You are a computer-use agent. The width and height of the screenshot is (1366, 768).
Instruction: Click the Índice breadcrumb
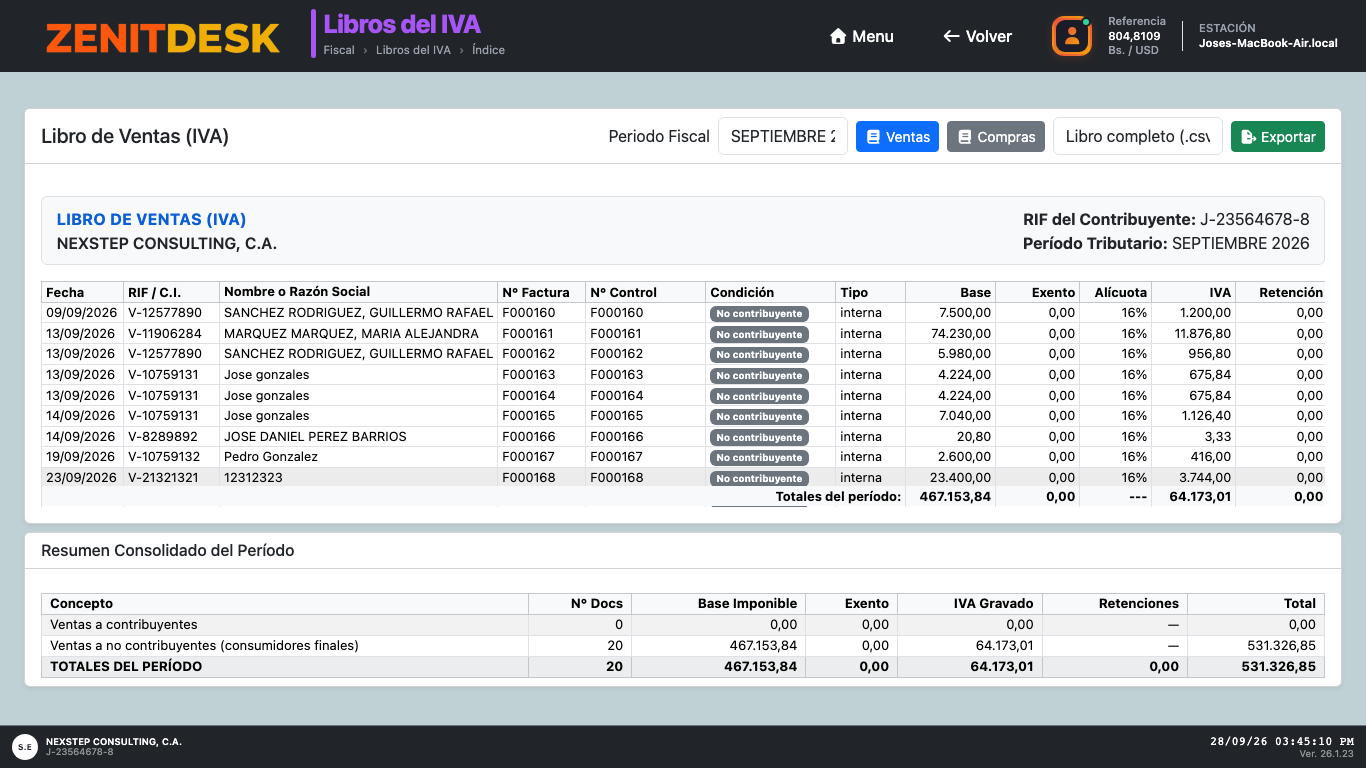(x=488, y=50)
